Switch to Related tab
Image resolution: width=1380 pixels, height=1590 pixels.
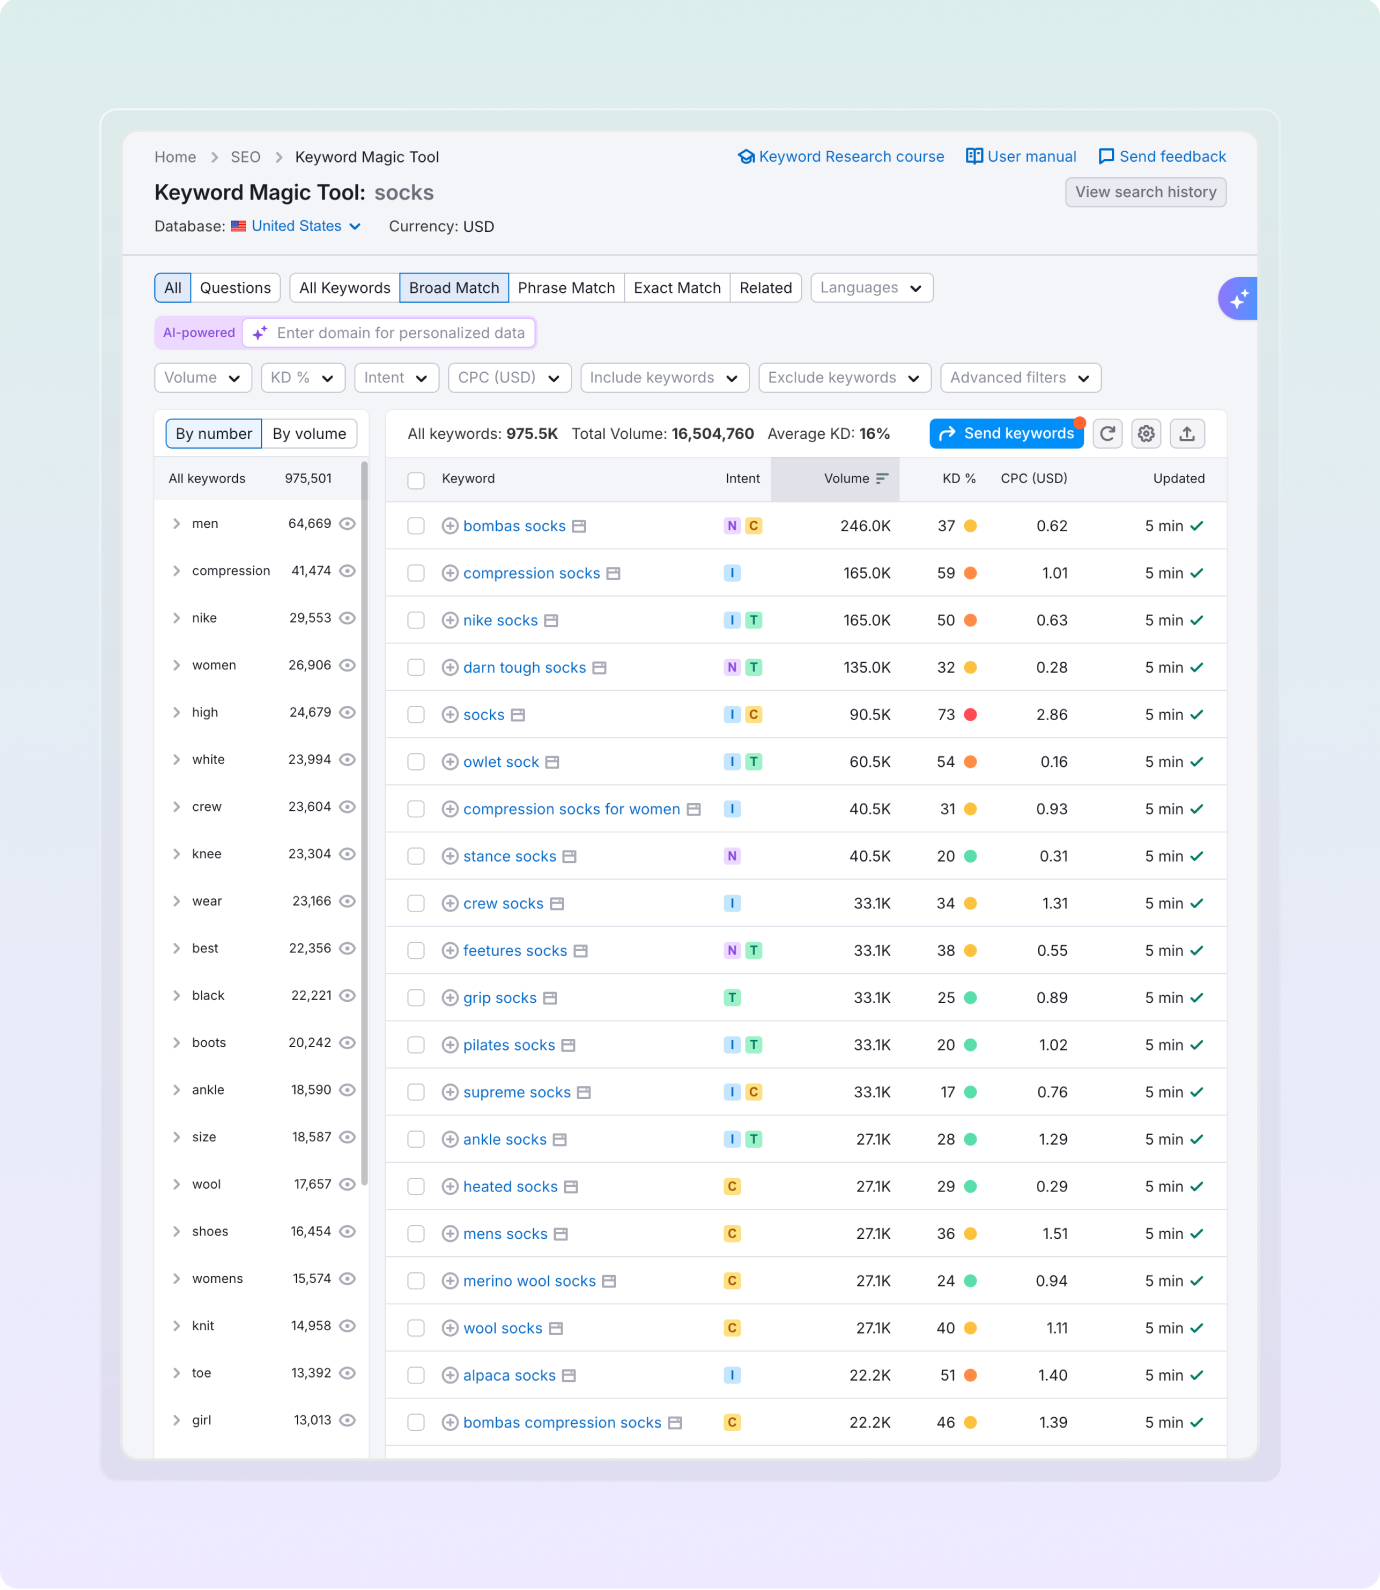pyautogui.click(x=766, y=288)
